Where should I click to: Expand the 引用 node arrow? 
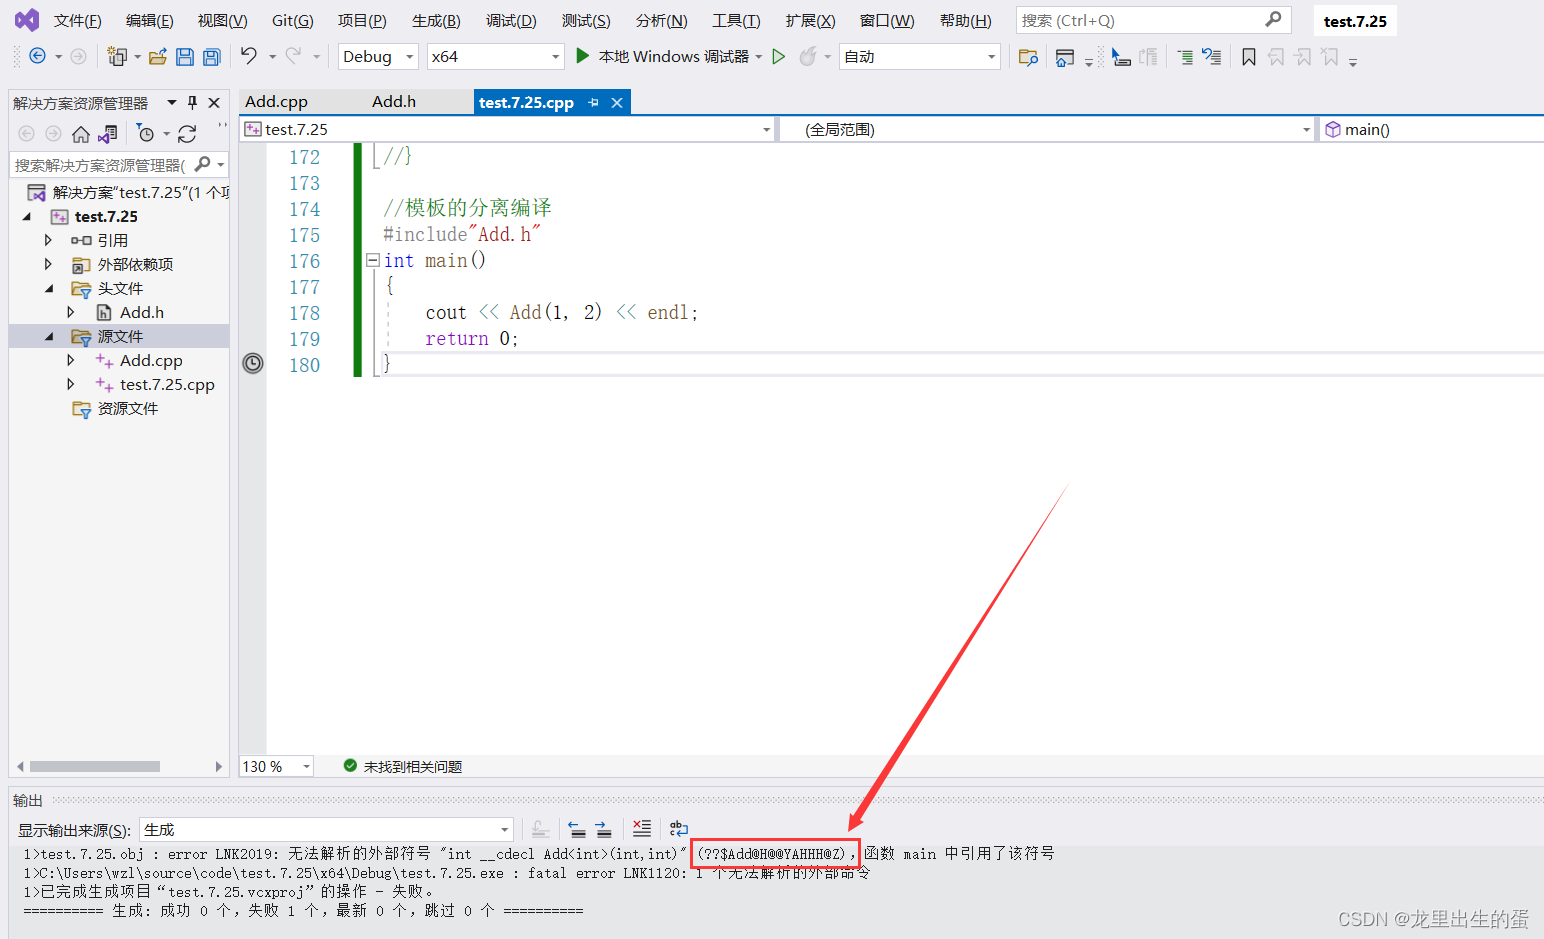48,240
